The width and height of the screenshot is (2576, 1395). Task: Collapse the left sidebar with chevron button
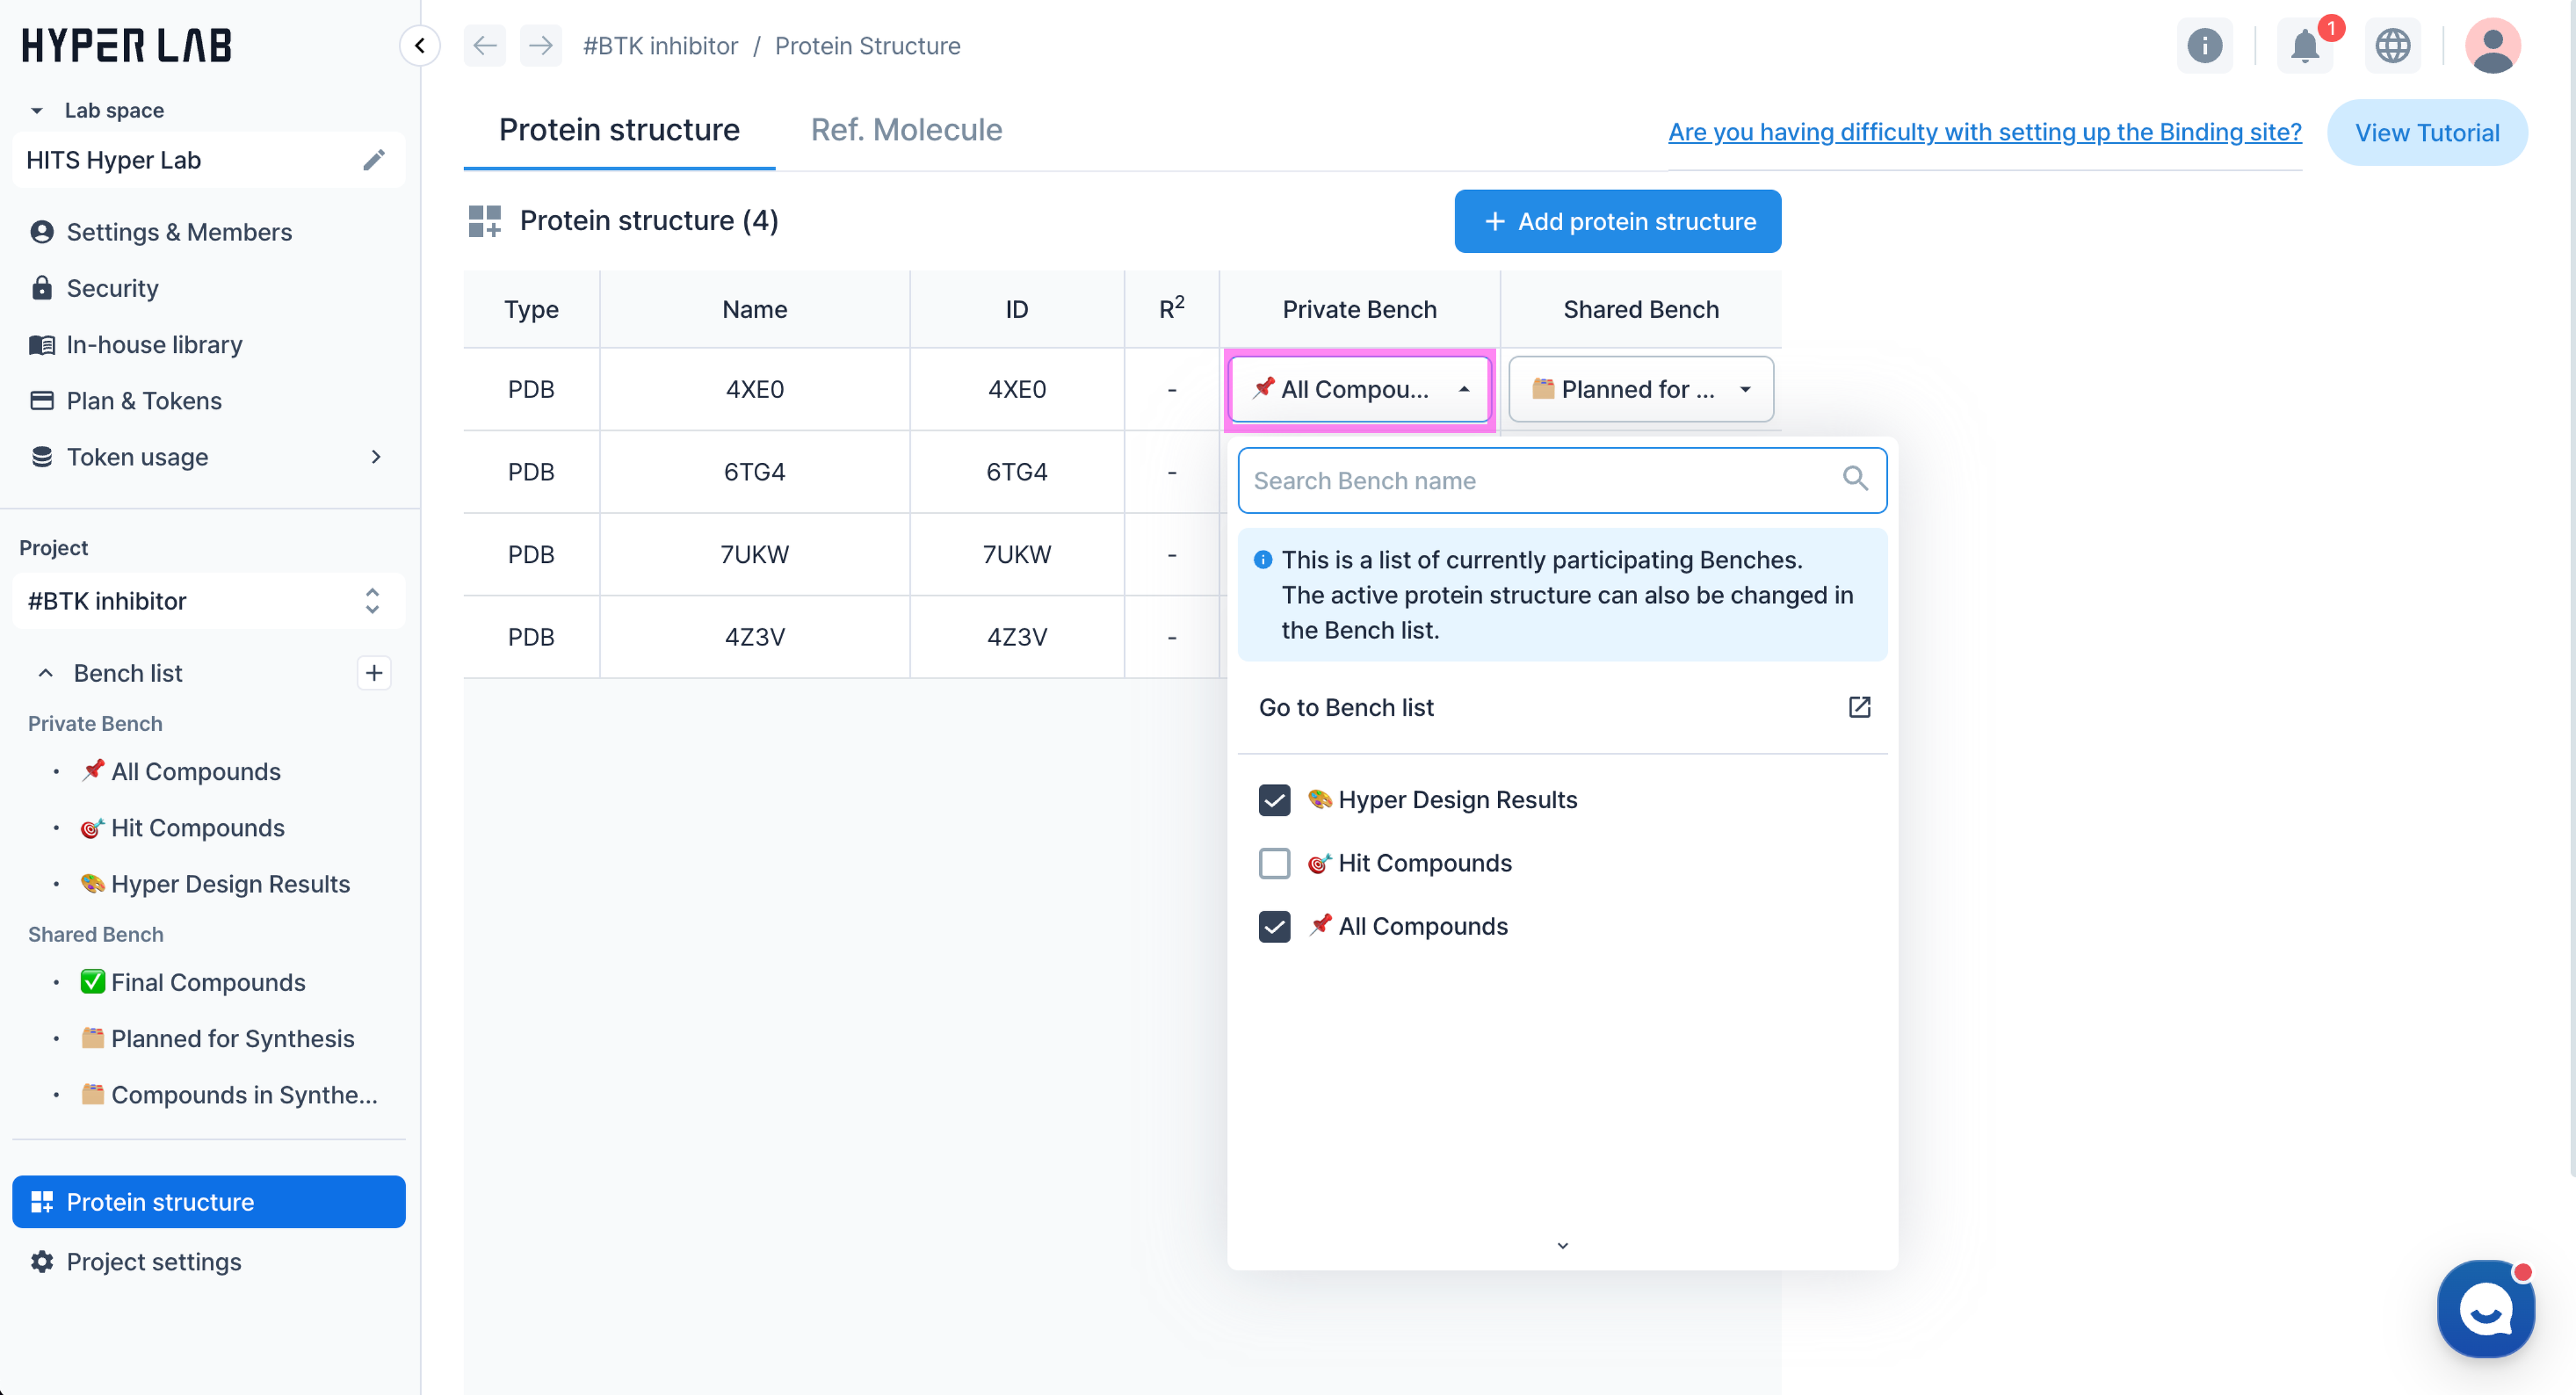coord(419,45)
